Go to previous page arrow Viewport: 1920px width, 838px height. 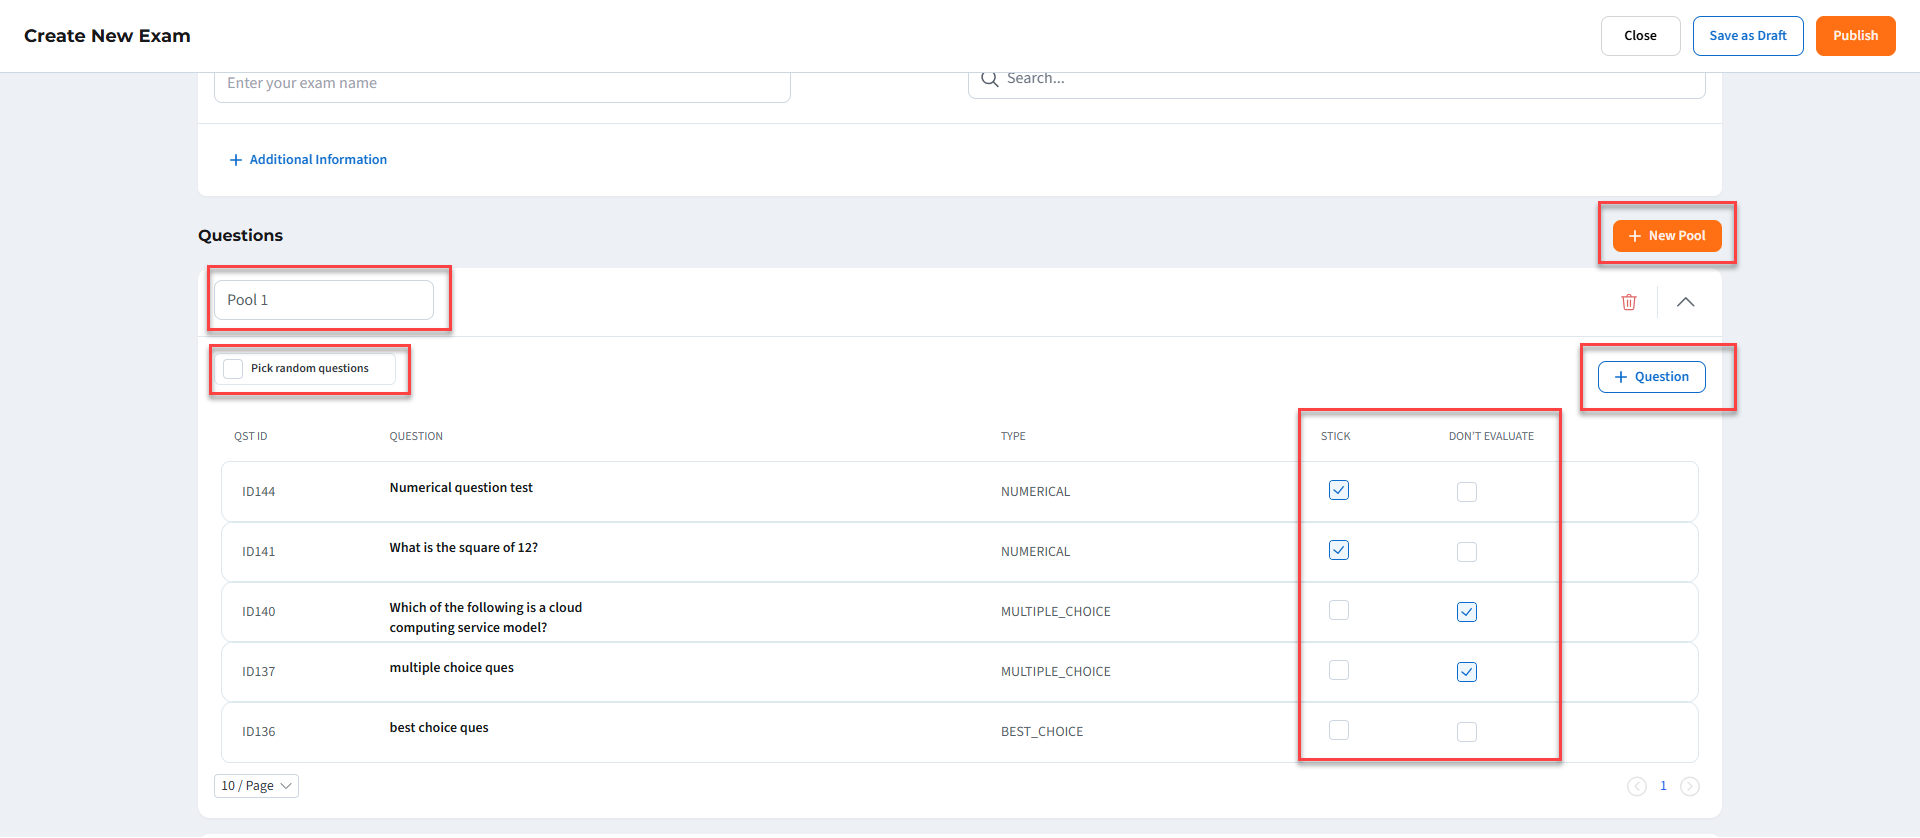1637,786
